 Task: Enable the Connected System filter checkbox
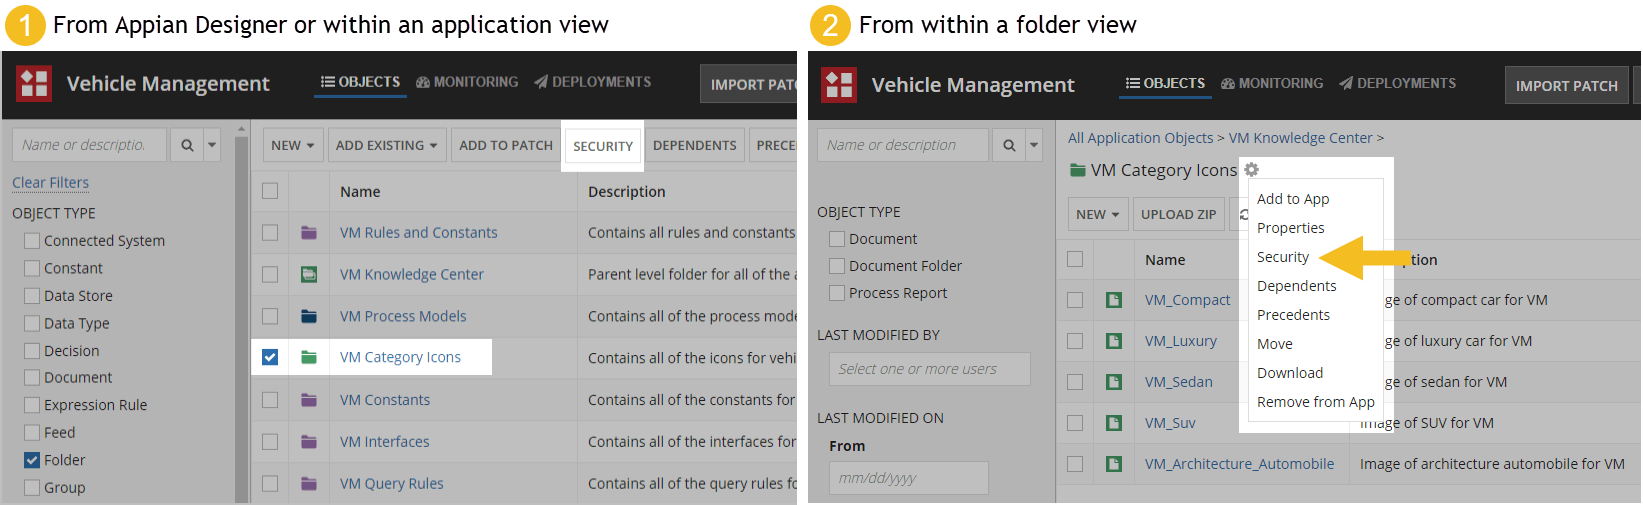32,241
